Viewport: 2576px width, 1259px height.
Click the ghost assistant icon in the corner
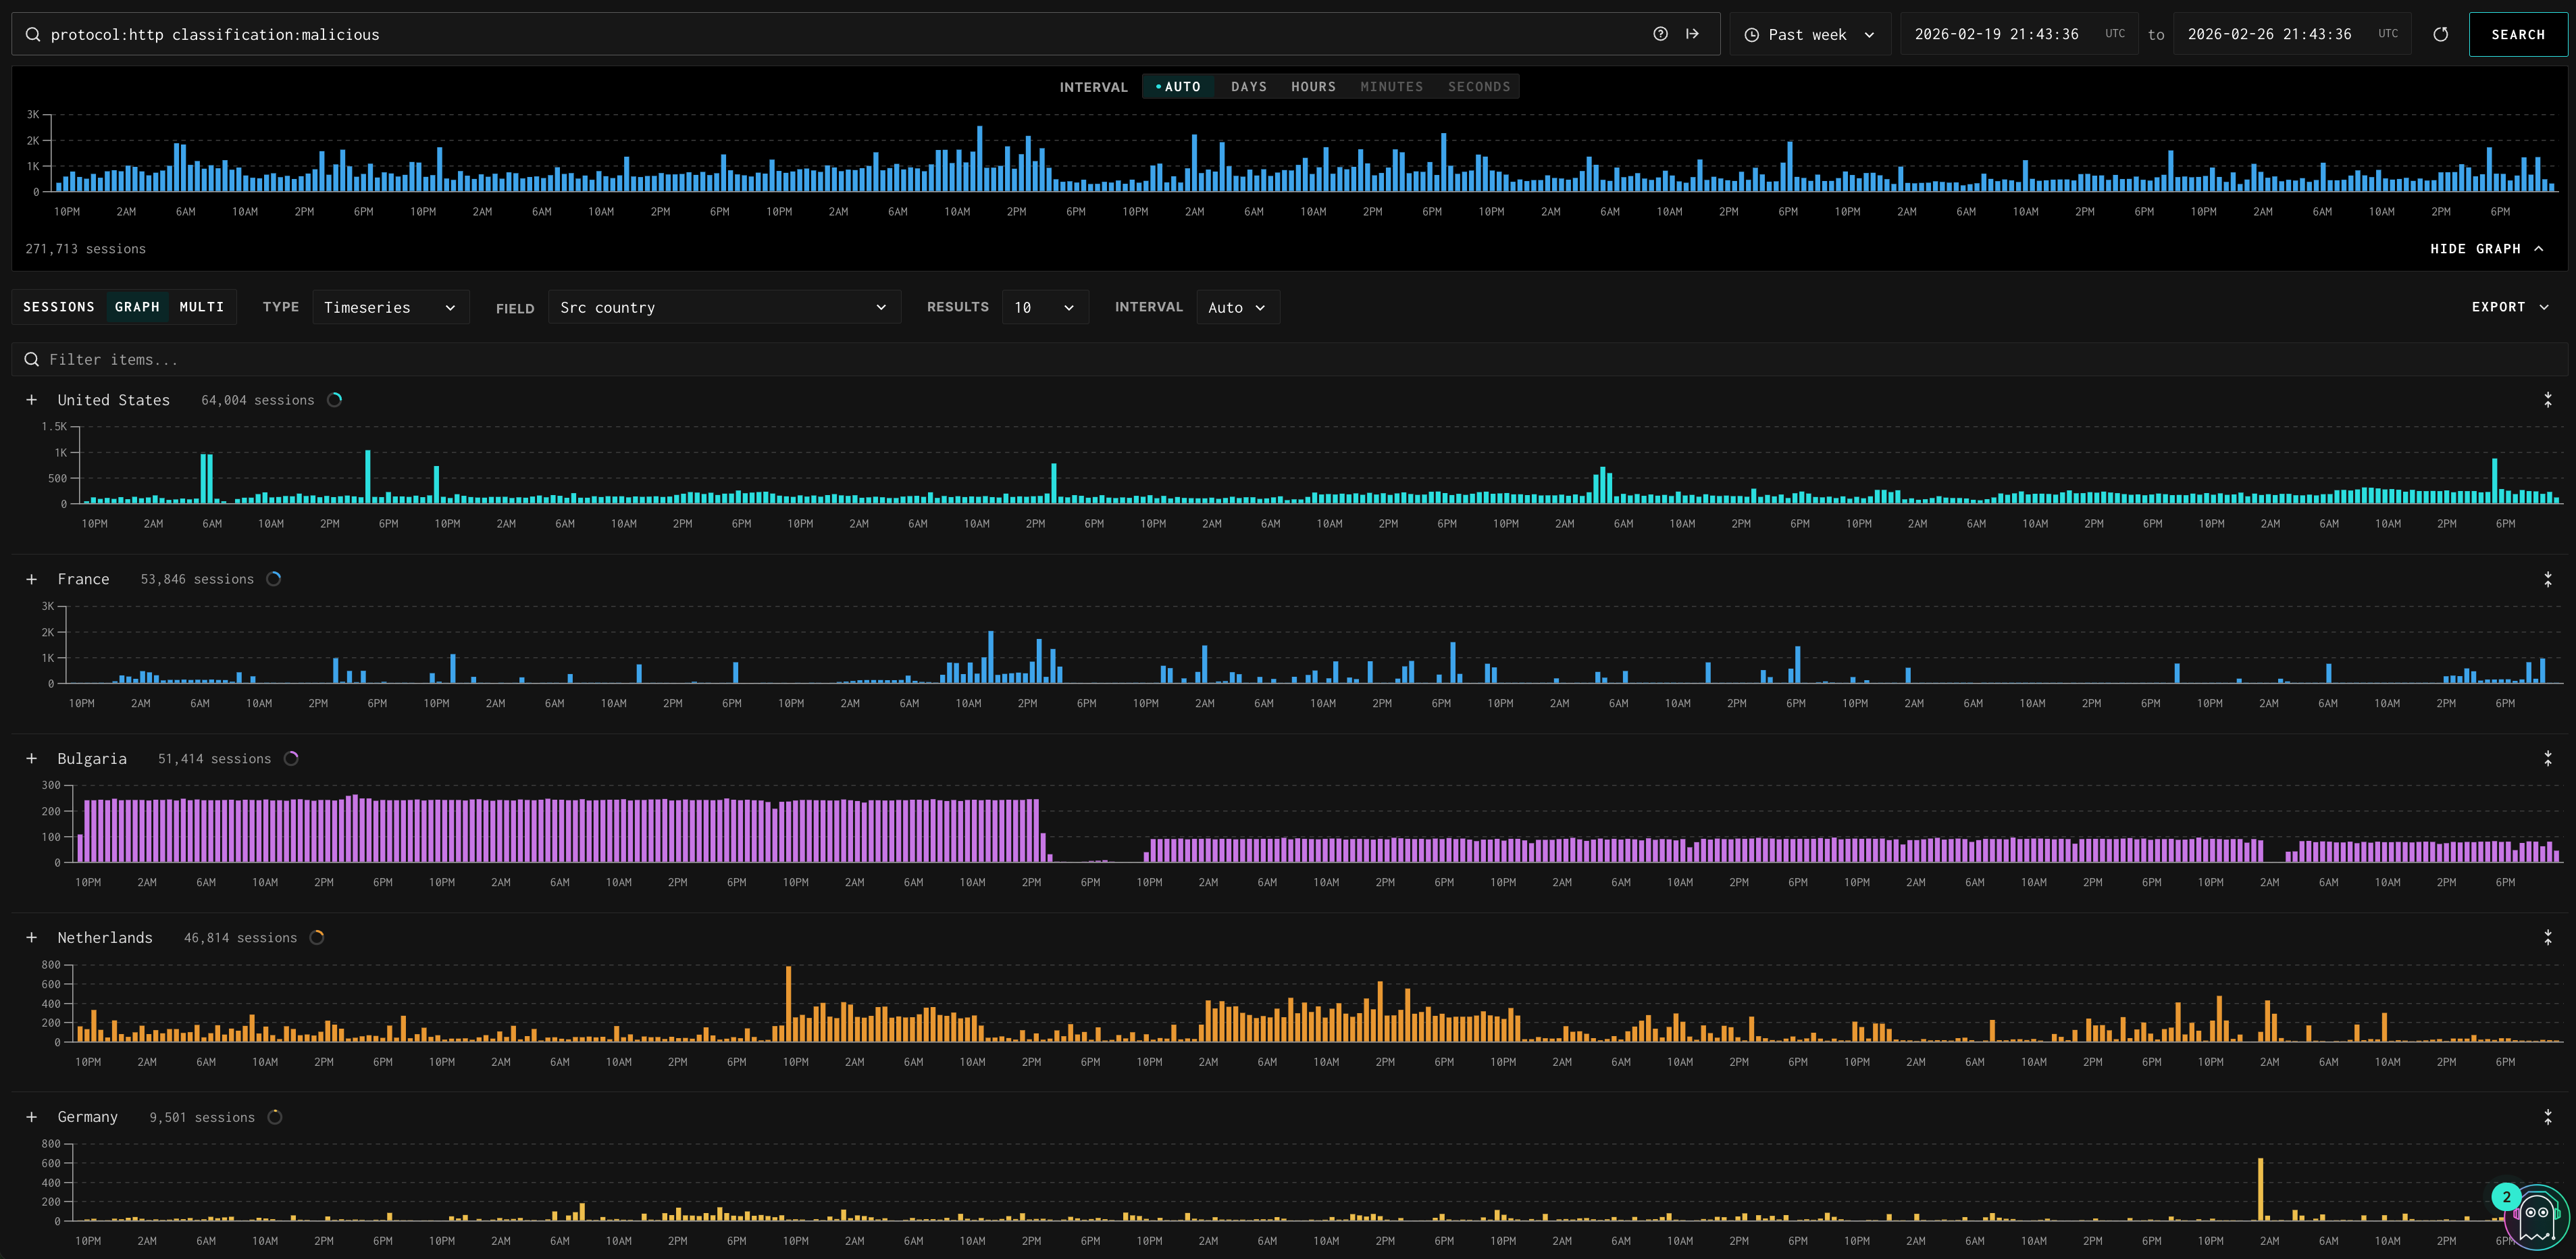pos(2536,1217)
